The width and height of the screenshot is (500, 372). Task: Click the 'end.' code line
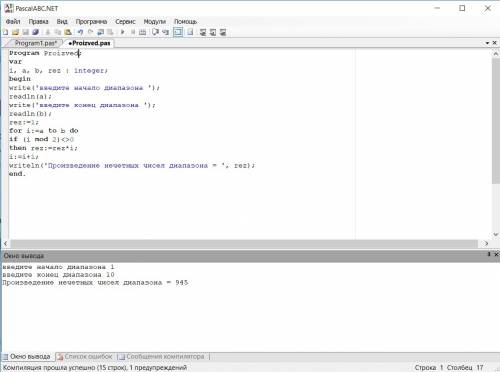[x=17, y=174]
